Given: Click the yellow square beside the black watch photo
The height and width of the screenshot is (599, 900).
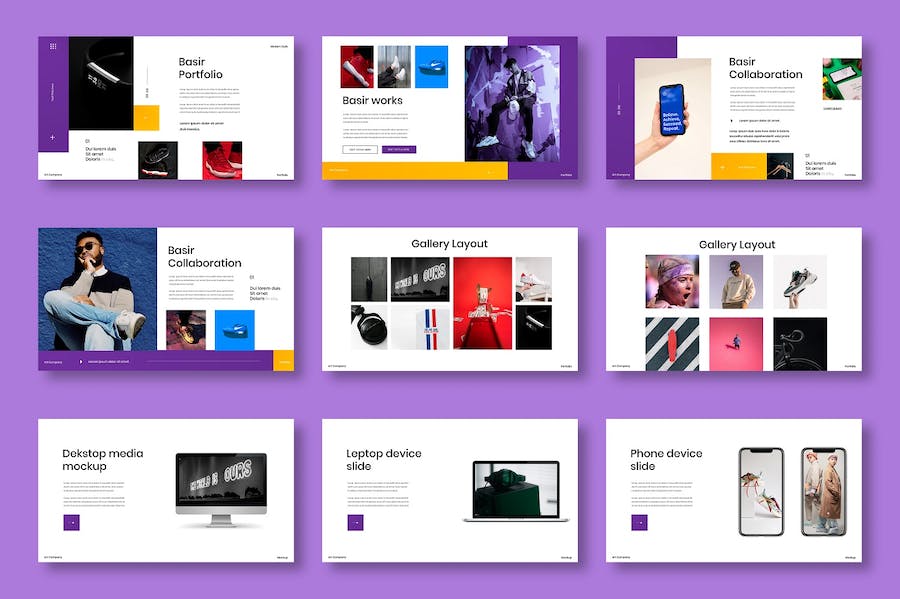Looking at the screenshot, I should click(146, 117).
